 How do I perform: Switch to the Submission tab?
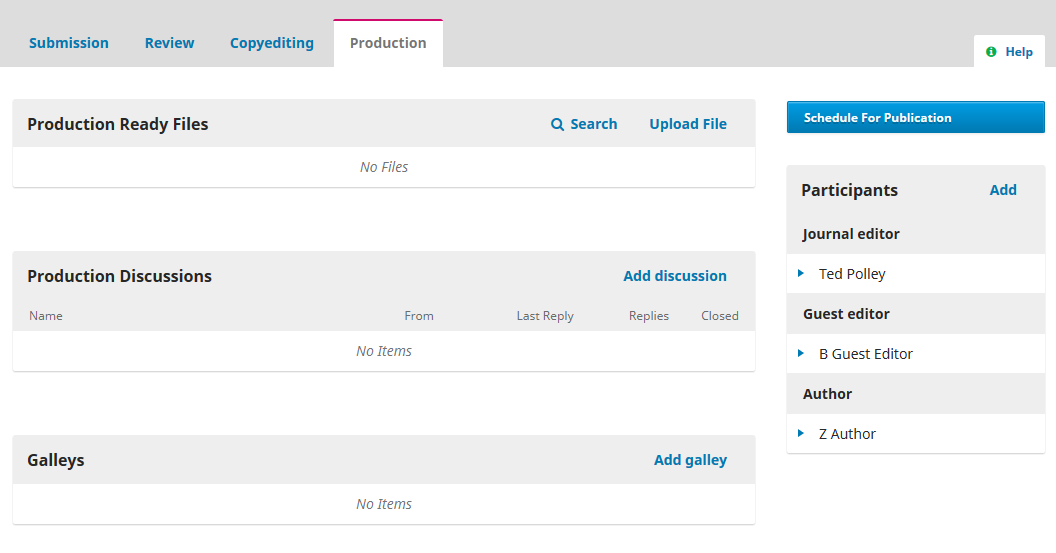click(x=69, y=43)
